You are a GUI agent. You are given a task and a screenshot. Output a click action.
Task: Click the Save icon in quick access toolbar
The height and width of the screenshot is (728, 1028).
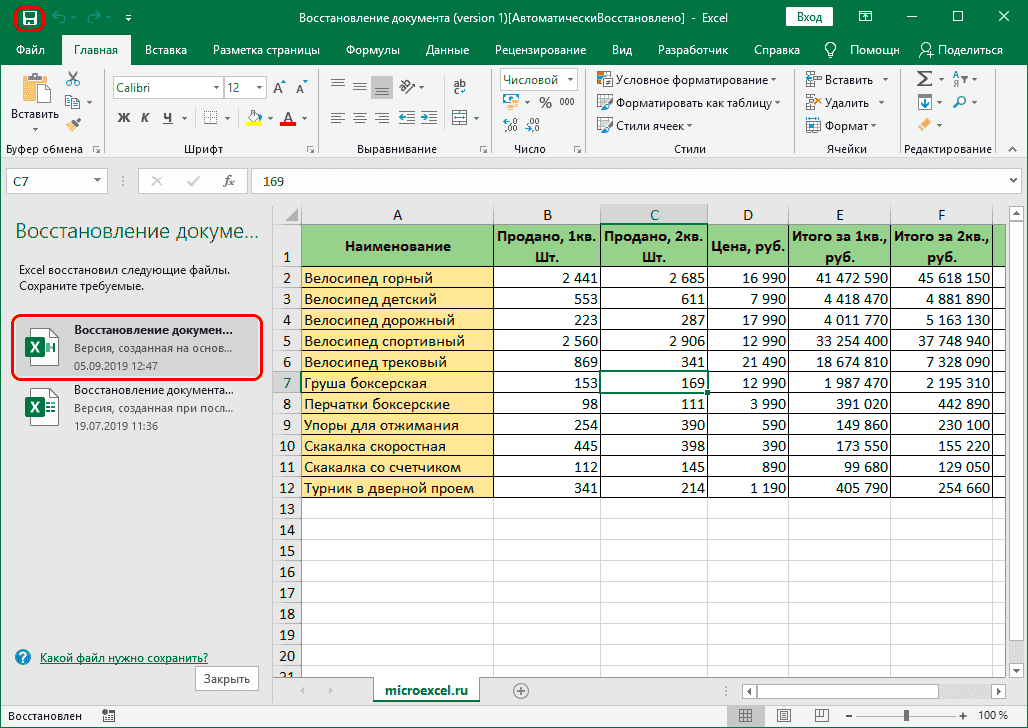(30, 17)
